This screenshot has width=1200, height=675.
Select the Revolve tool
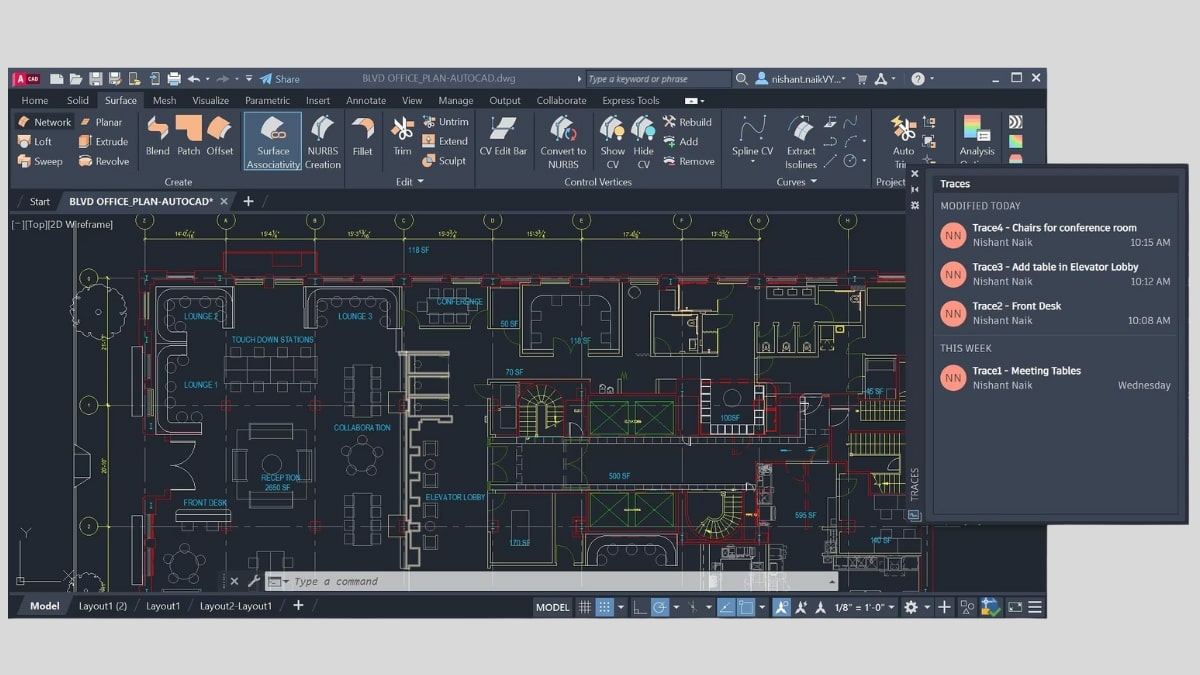[x=104, y=161]
